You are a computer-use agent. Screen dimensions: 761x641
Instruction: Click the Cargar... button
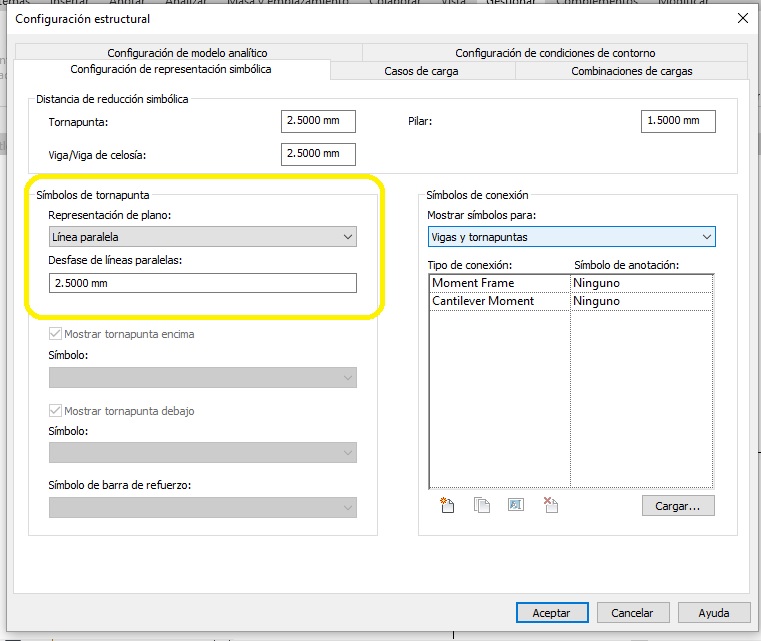click(677, 506)
